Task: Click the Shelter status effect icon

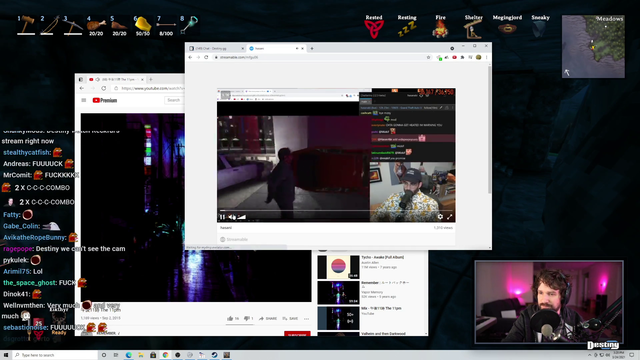Action: point(473,29)
